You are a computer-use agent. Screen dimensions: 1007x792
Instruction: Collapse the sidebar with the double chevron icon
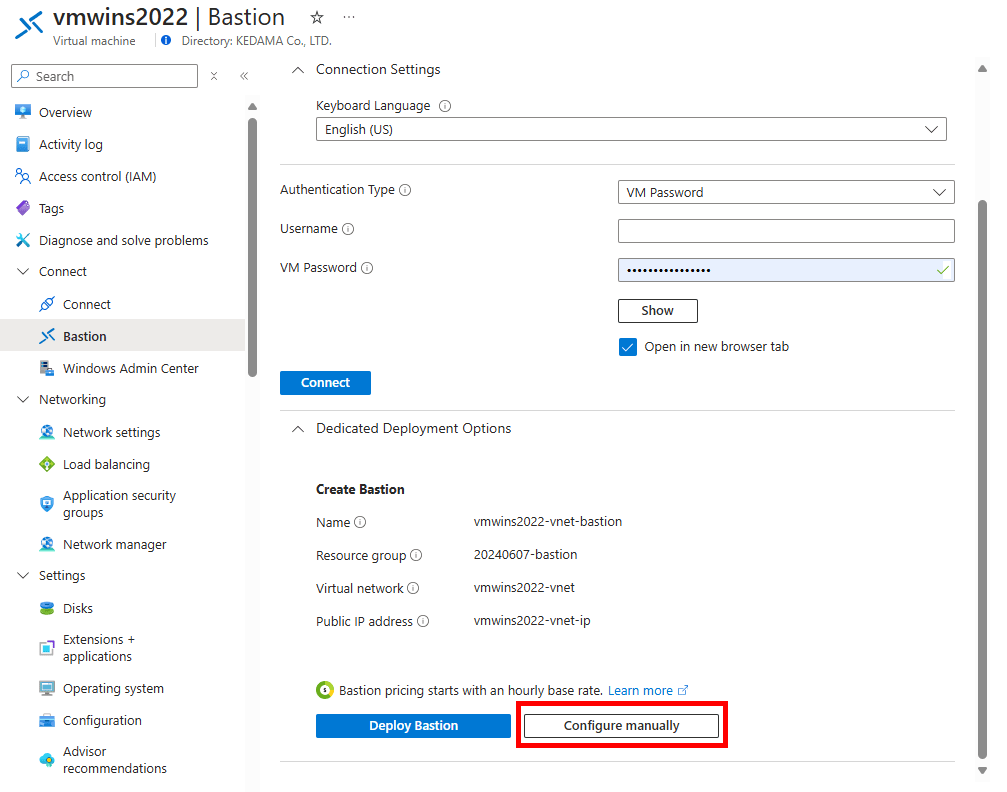click(x=244, y=76)
